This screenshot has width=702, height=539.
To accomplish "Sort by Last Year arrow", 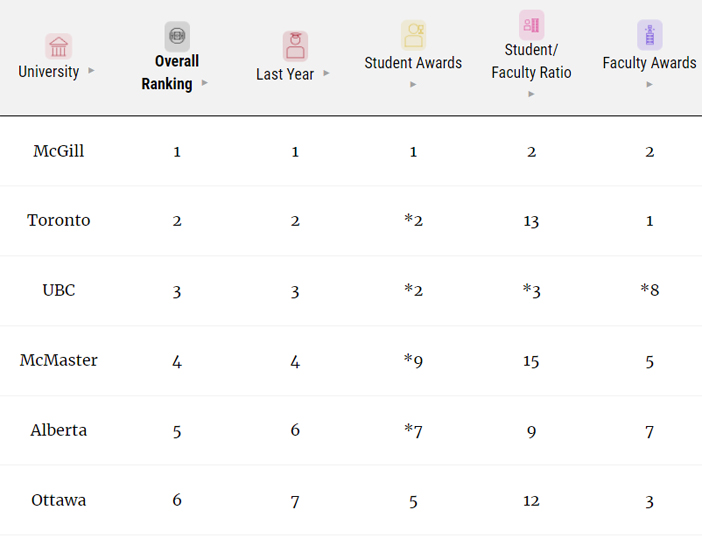I will coord(326,73).
